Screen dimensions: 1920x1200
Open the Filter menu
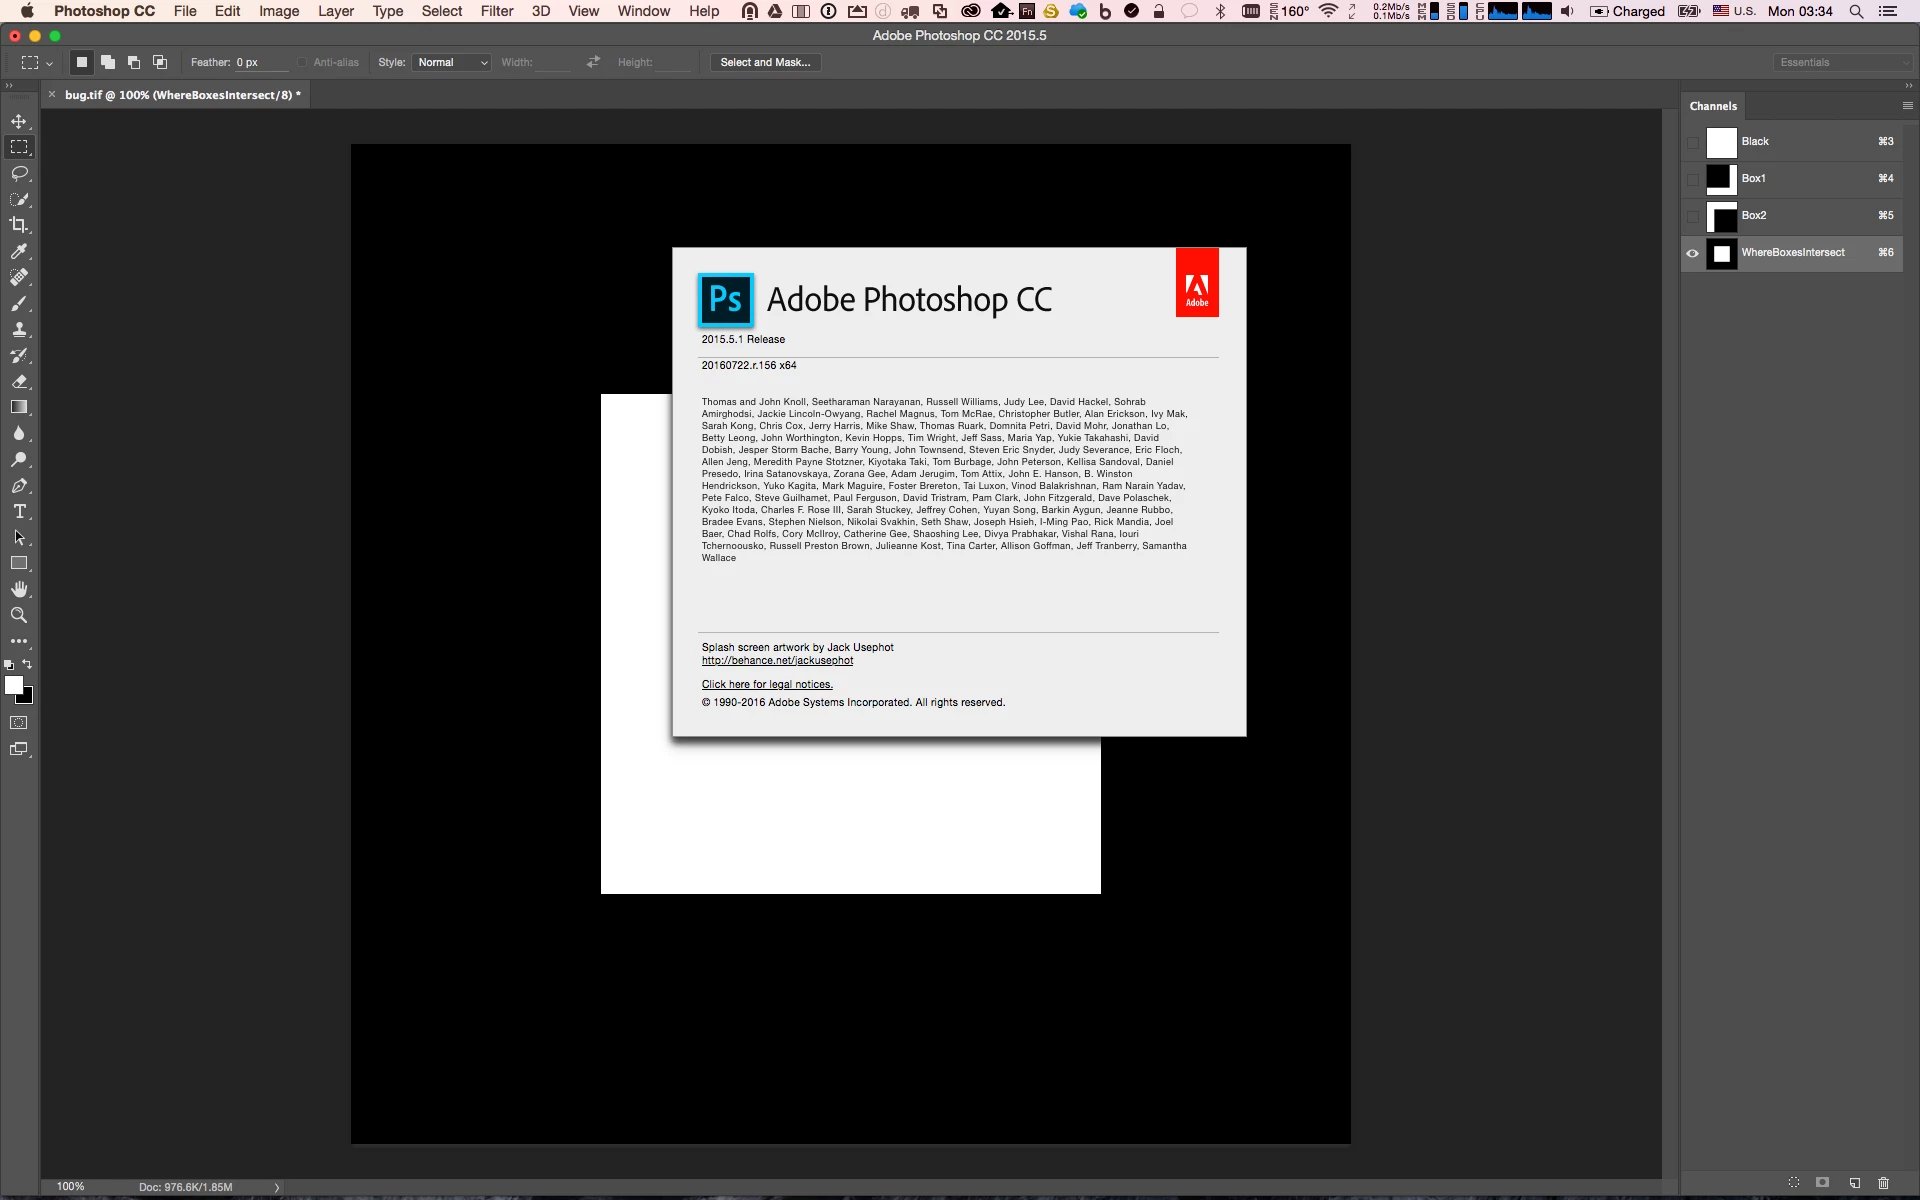click(496, 11)
